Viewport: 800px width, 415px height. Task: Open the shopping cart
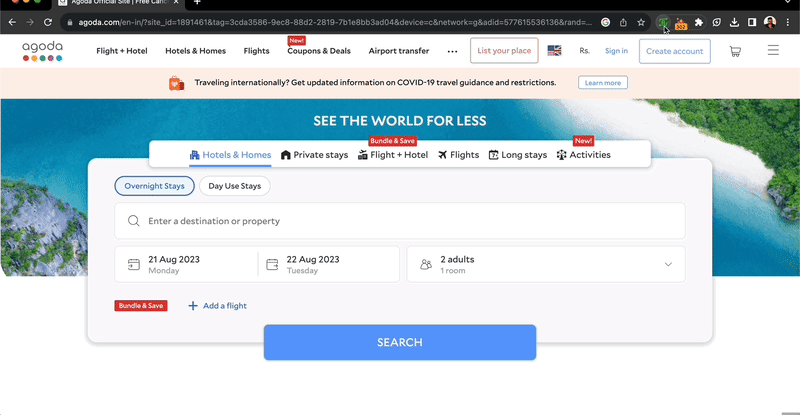click(x=735, y=51)
